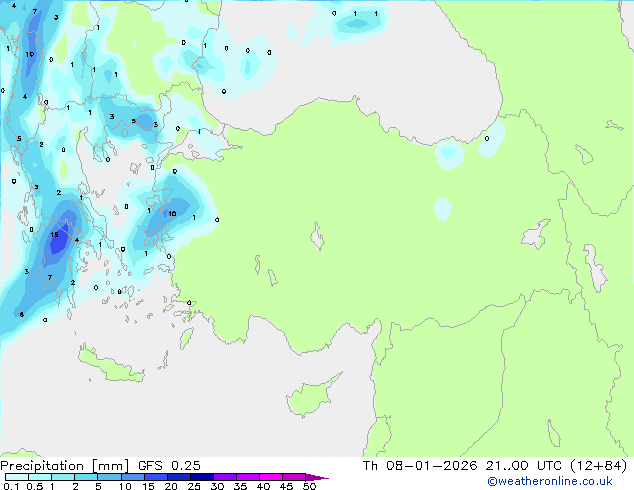Screen dimensions: 634x490
Task: Open the weatheronline.co.uk credit link
Action: click(550, 481)
